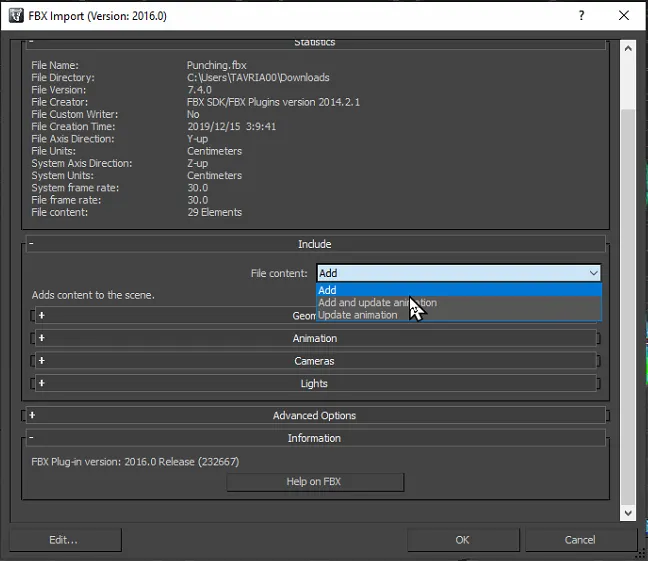Open the File content dropdown arrow

593,273
